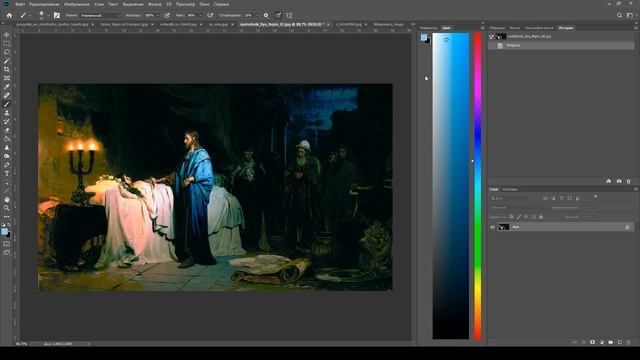This screenshot has width=640, height=360.
Task: Toggle layer filtering switch in Layers panel
Action: (596, 197)
